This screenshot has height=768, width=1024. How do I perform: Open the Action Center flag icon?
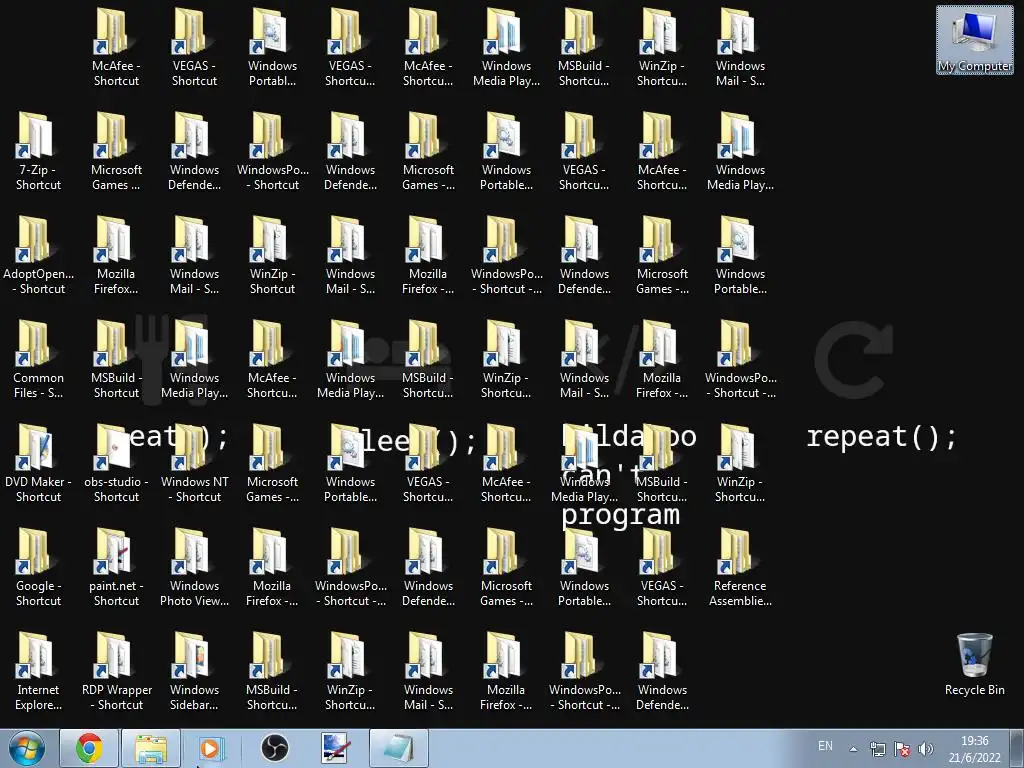902,749
